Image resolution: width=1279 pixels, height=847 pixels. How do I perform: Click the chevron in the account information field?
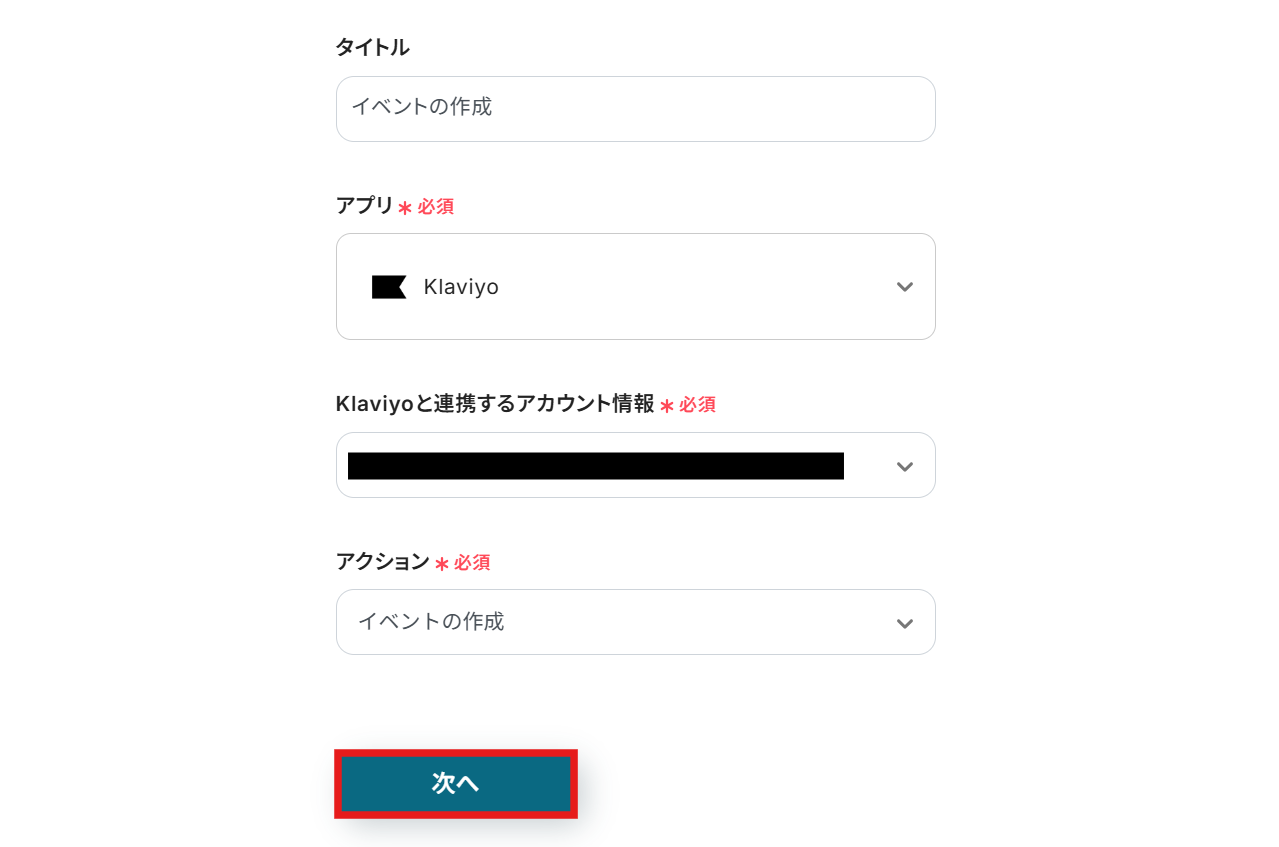[x=904, y=466]
